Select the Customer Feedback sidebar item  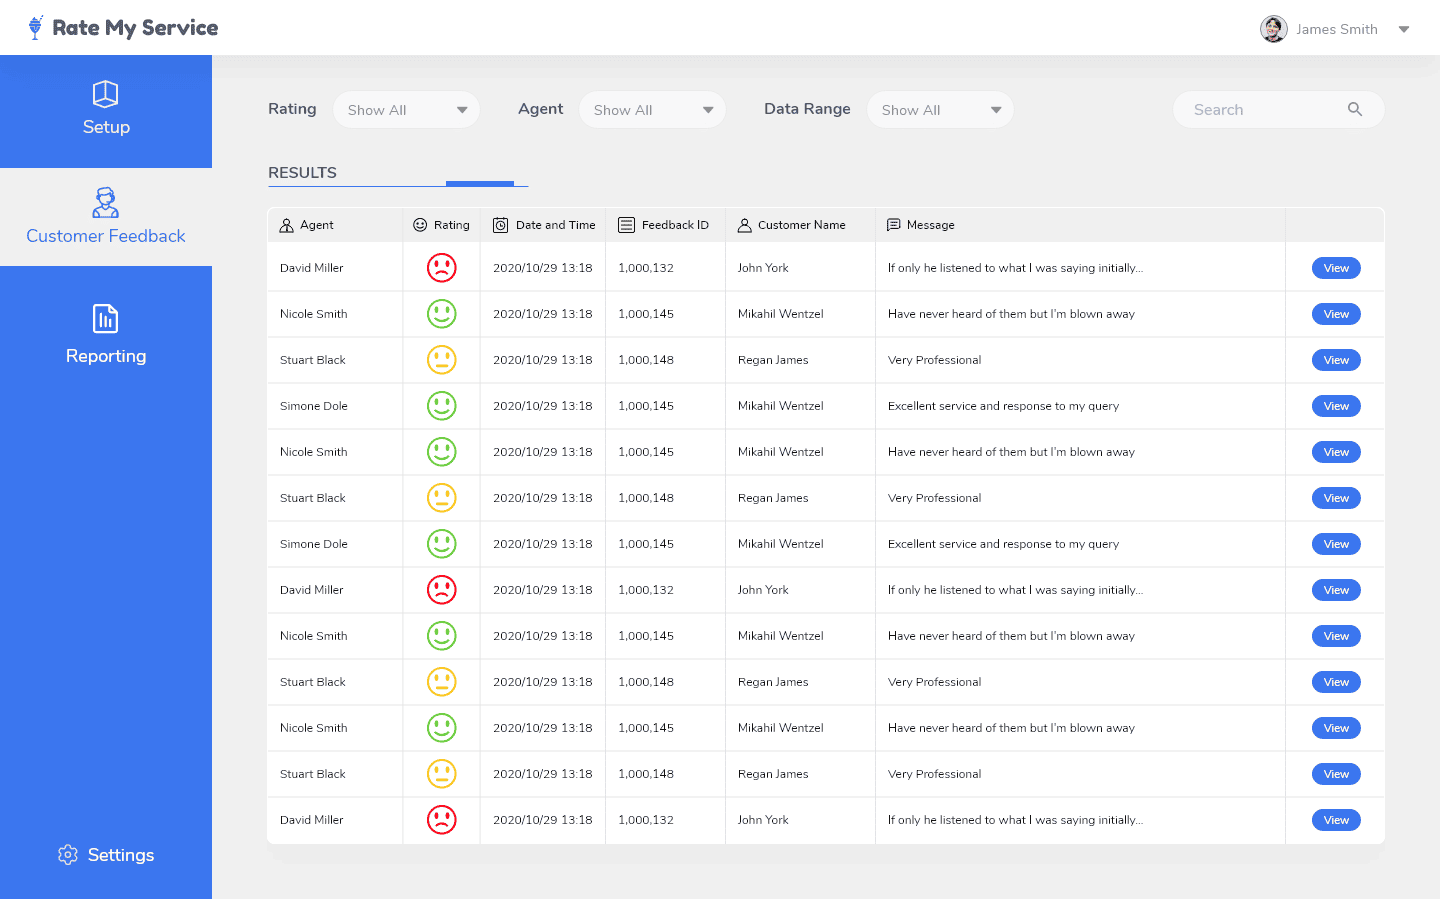[x=106, y=217]
